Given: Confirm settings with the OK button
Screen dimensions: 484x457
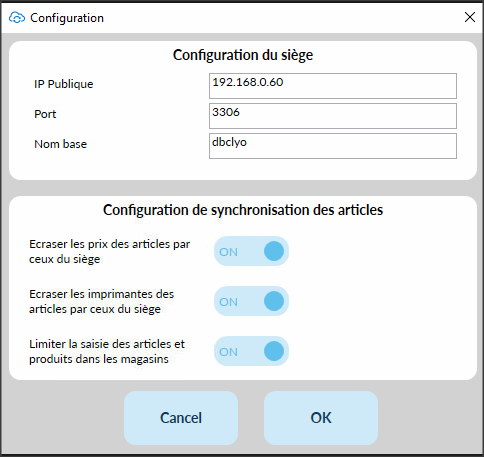Looking at the screenshot, I should [321, 418].
